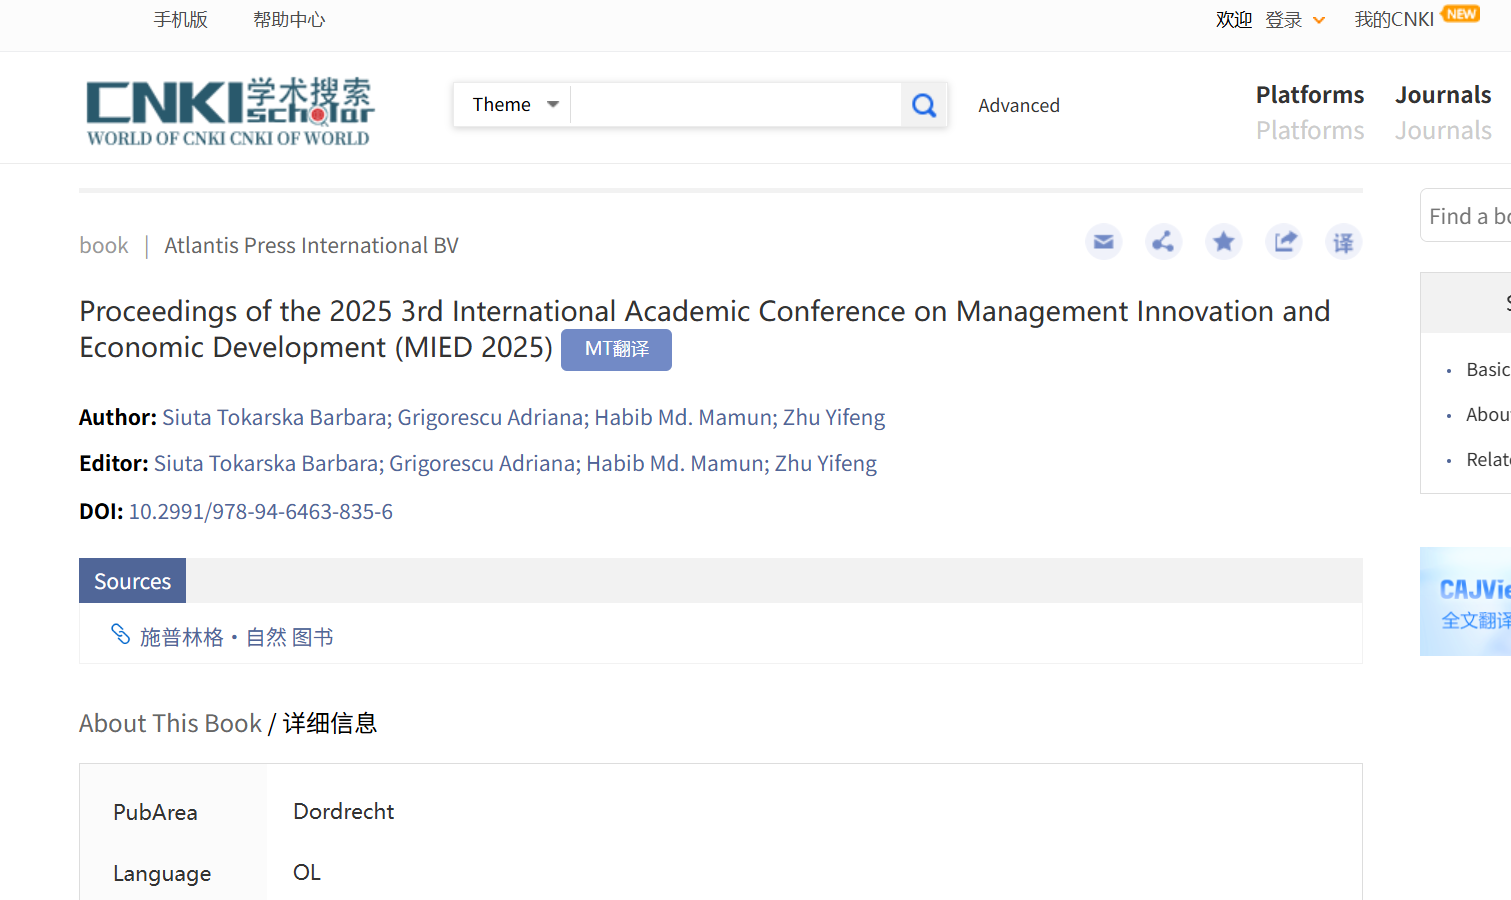
Task: Click the translate 译 icon
Action: (x=1343, y=242)
